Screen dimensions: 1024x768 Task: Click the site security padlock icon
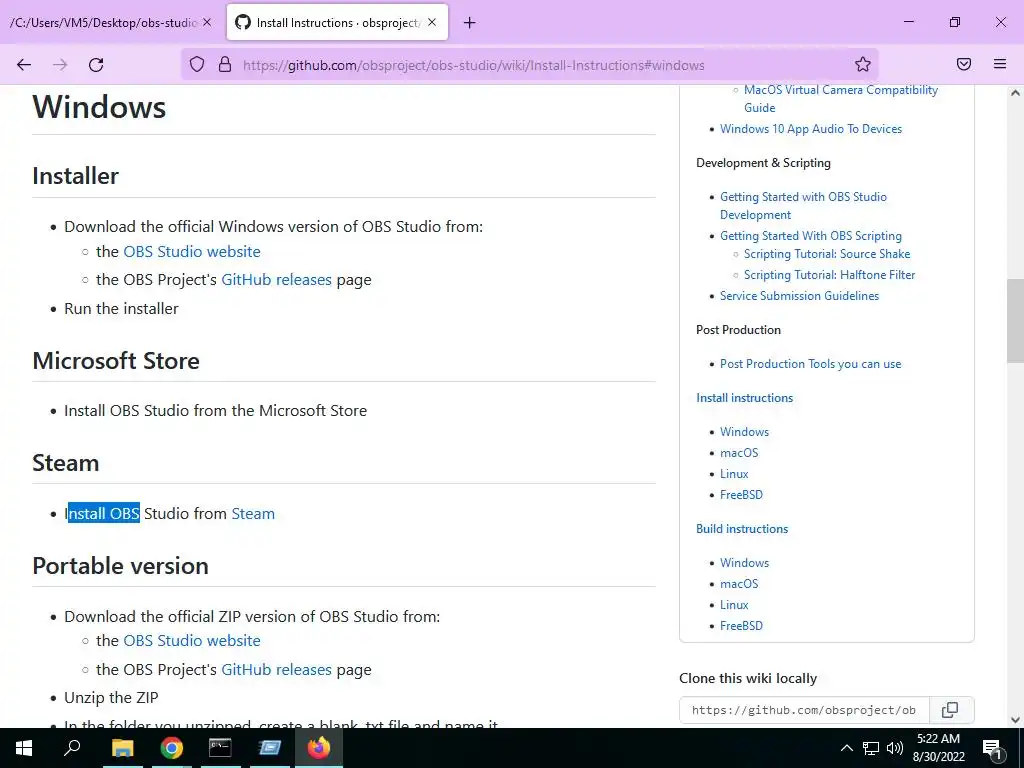(x=225, y=65)
